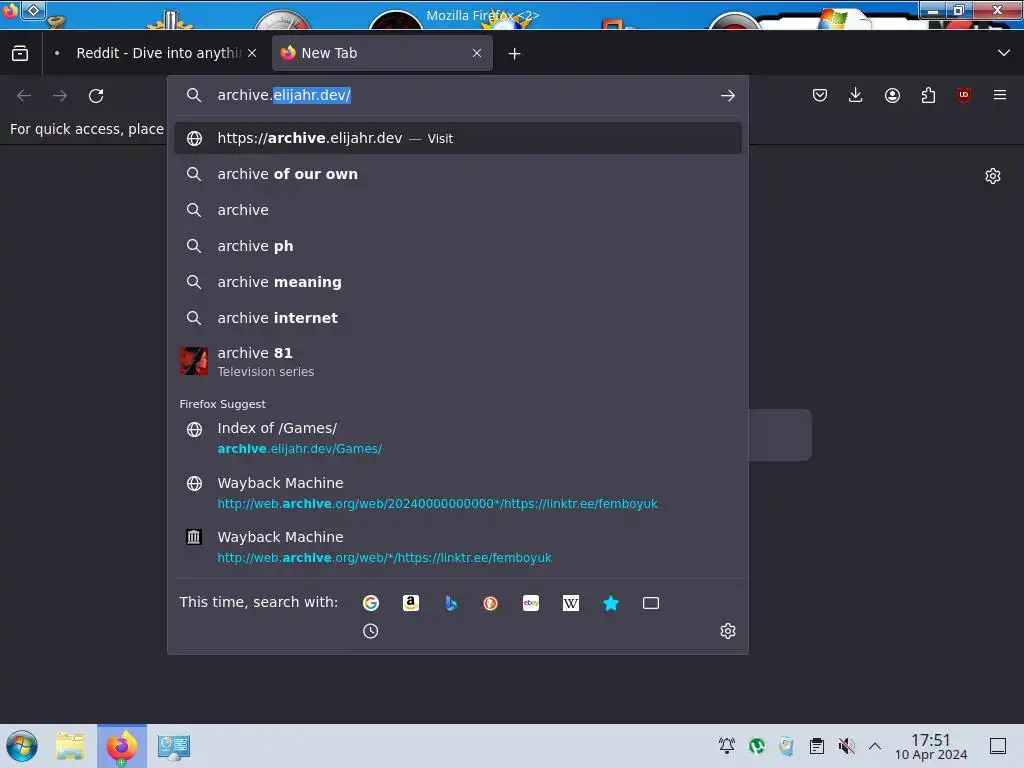Open file manager folder in taskbar
Viewport: 1024px width, 768px height.
tap(70, 746)
